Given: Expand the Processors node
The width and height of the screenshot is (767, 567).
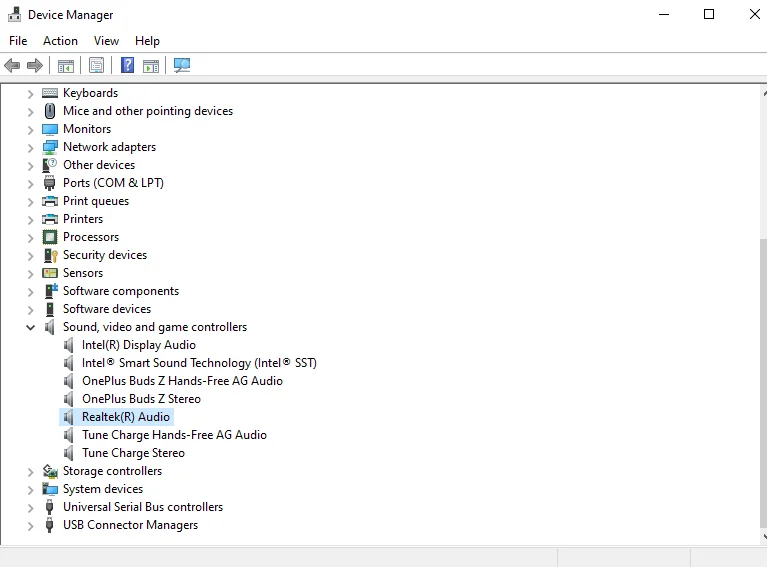Looking at the screenshot, I should (x=30, y=238).
